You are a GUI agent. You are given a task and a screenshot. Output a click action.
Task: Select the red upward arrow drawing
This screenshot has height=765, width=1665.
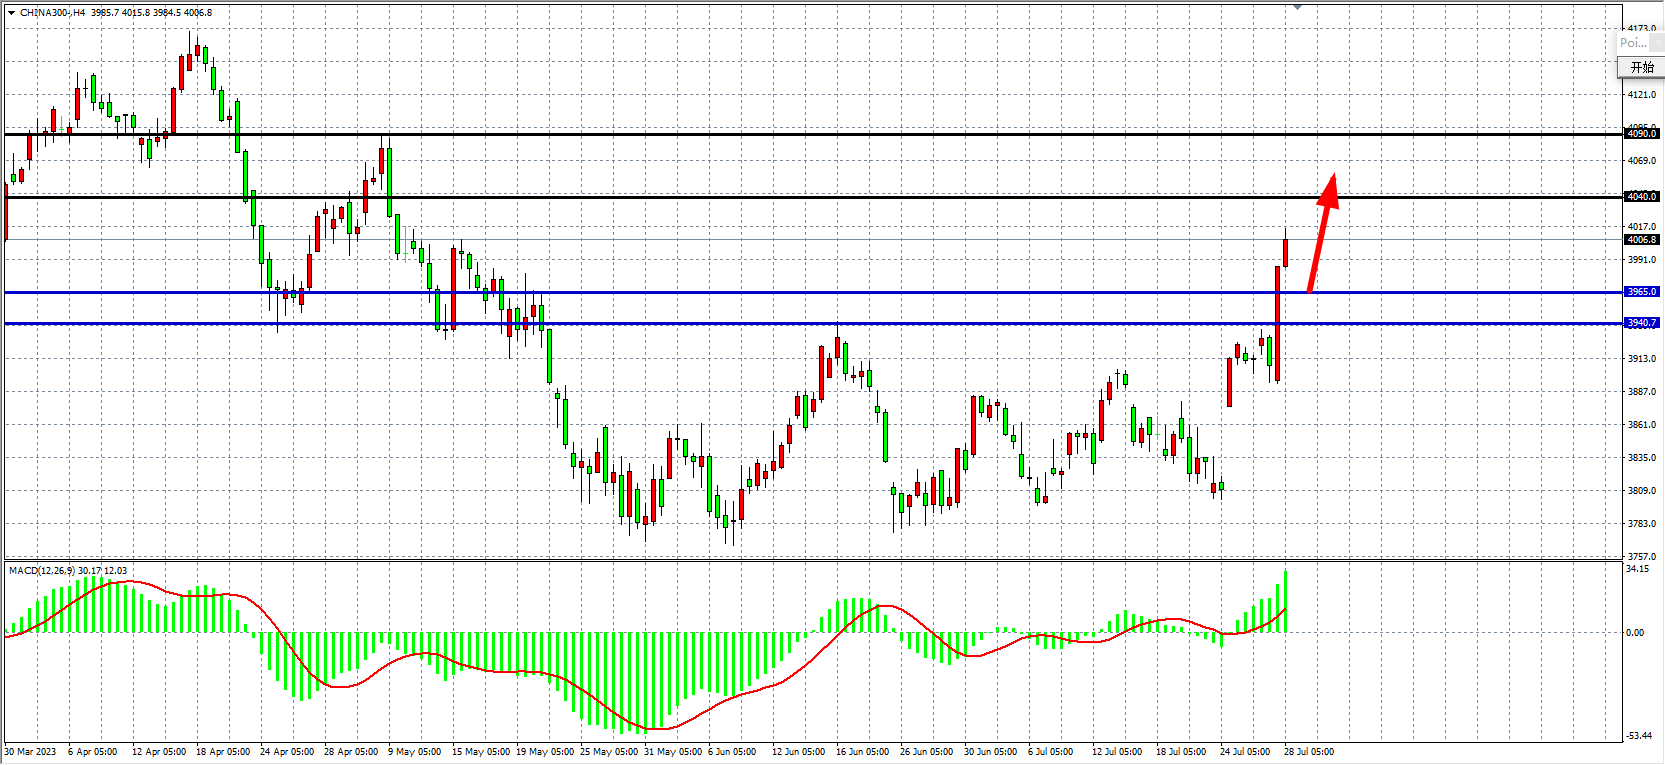click(1321, 235)
